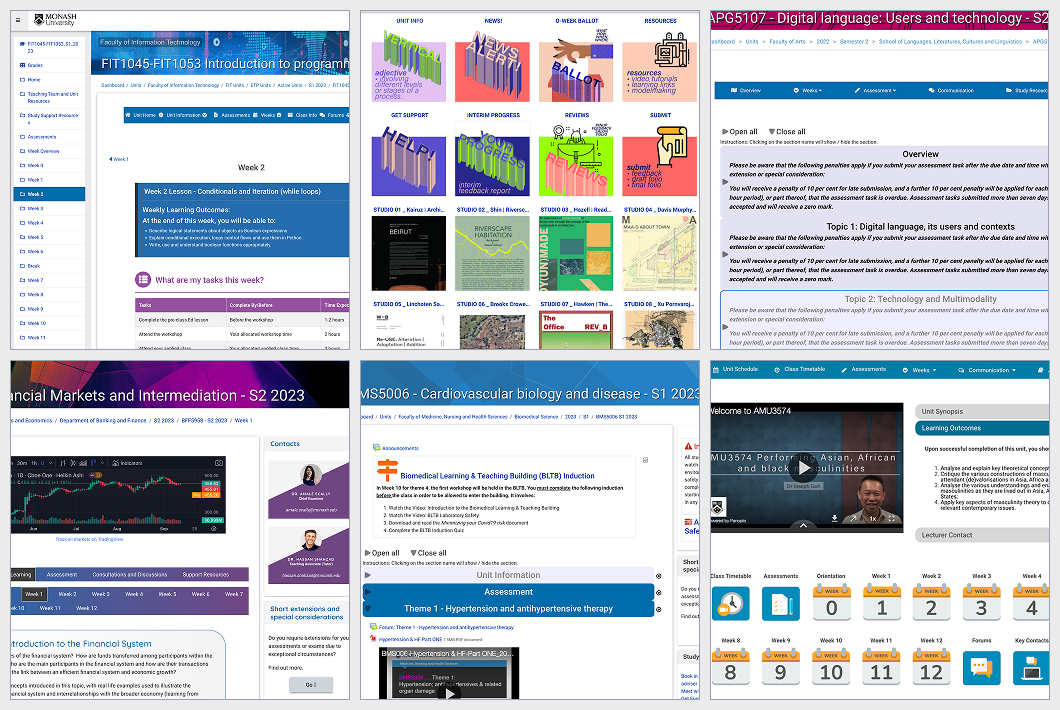Open the Class Timetable clock tile
Image resolution: width=1060 pixels, height=710 pixels.
click(730, 604)
